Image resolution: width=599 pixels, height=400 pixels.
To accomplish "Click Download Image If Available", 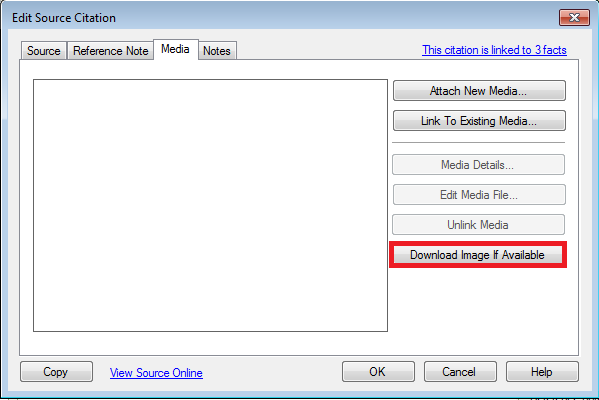I will [478, 255].
